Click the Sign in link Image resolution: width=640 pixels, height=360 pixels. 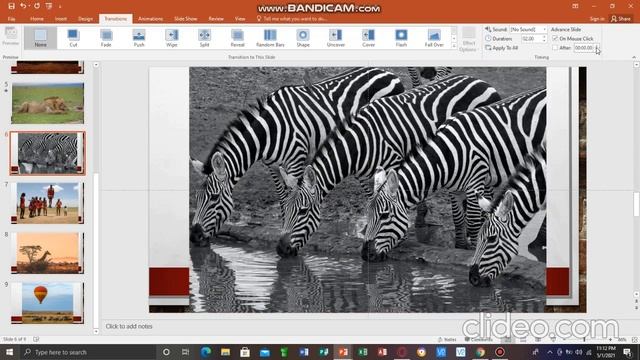597,19
